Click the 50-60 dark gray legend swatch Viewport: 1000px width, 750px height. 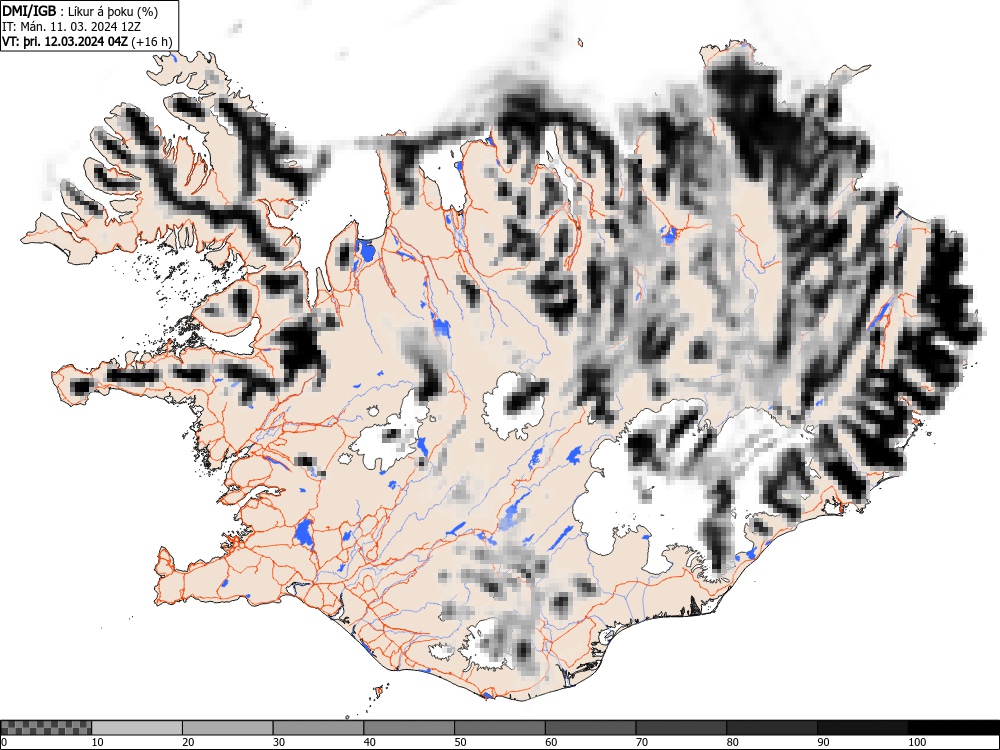(500, 728)
